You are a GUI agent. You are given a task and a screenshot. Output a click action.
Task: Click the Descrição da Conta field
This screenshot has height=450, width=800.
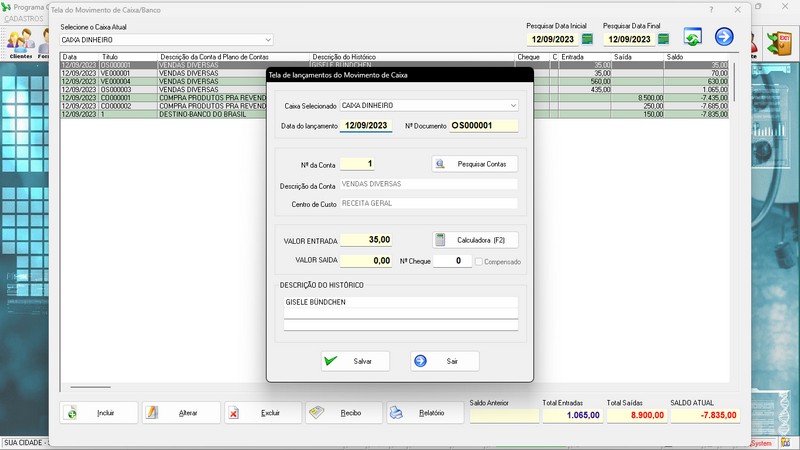click(x=429, y=184)
